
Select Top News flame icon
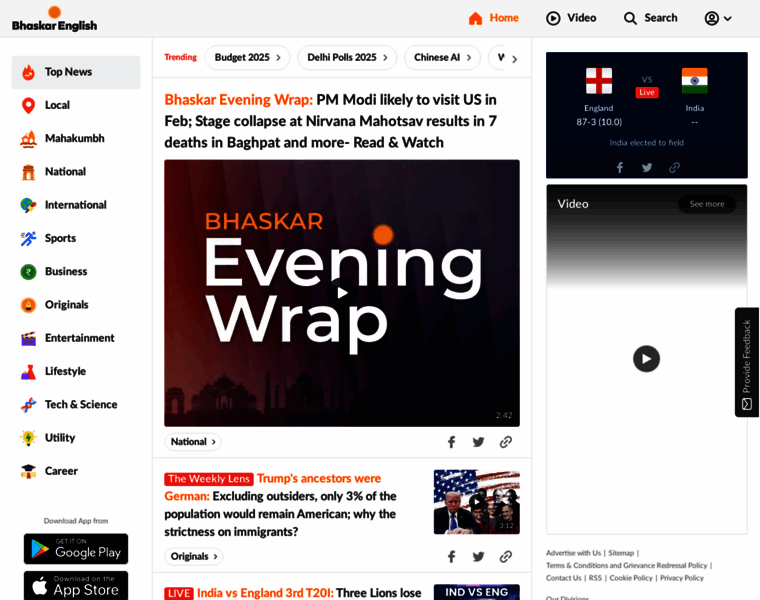click(x=29, y=72)
